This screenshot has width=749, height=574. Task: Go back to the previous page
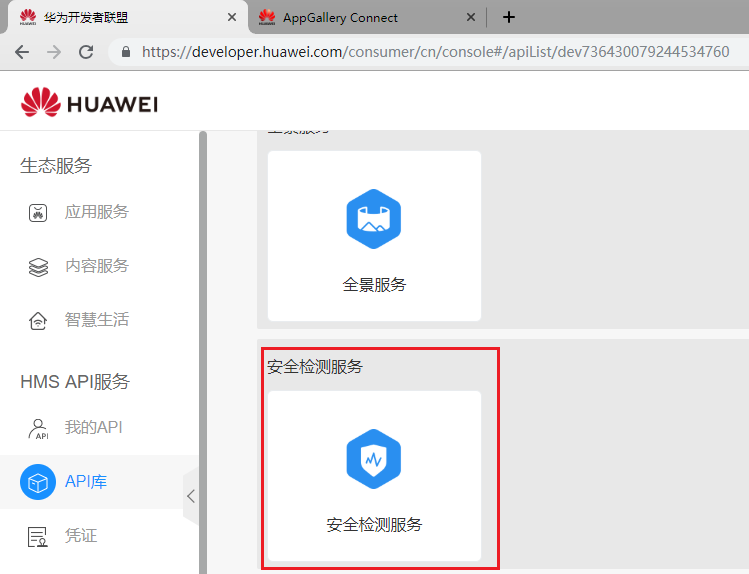[22, 52]
